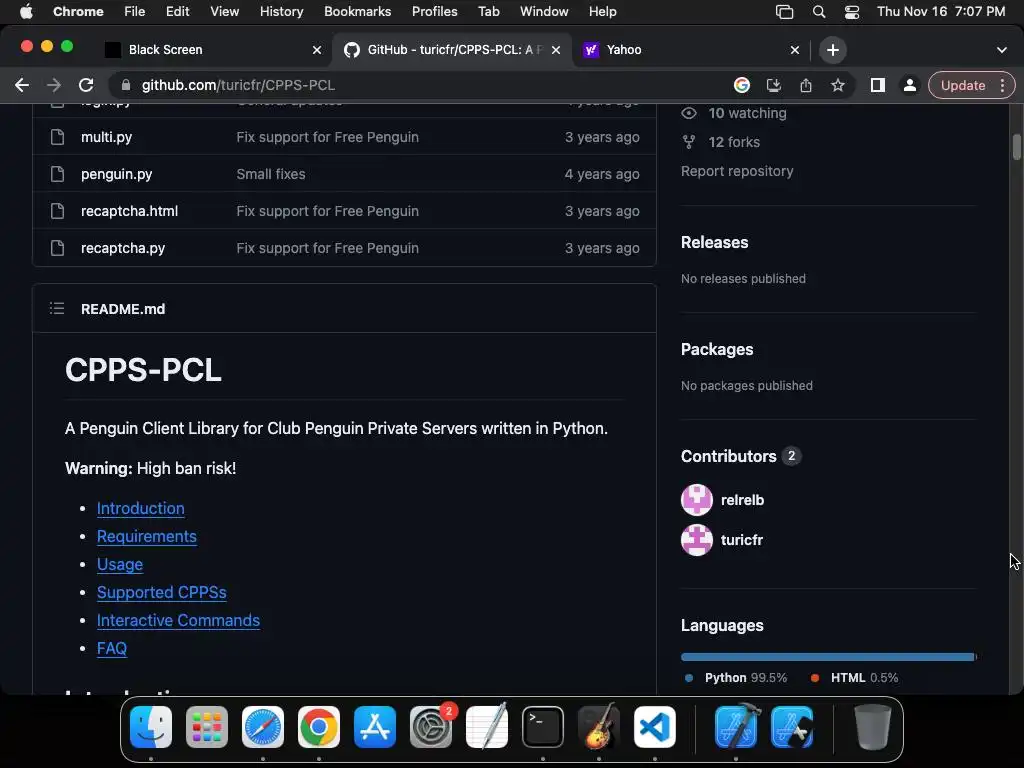Viewport: 1024px width, 768px height.
Task: Launch Safari from the Dock
Action: click(263, 727)
